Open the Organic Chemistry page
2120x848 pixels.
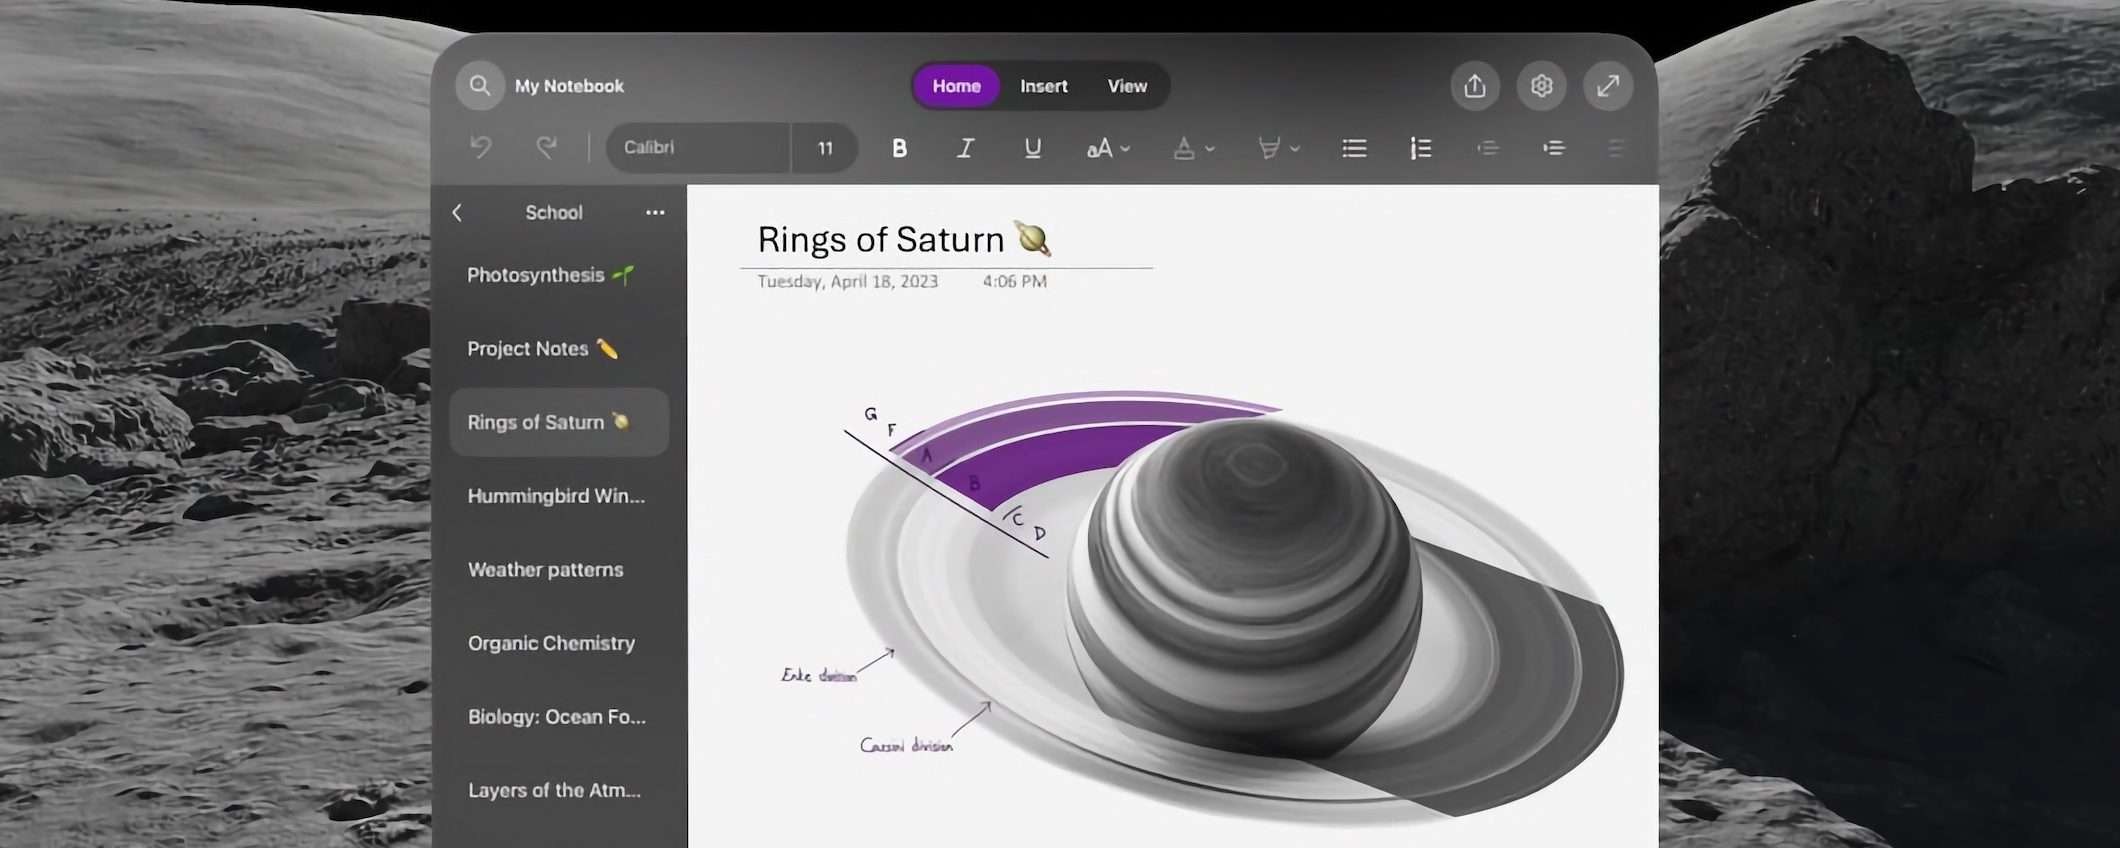(x=559, y=643)
